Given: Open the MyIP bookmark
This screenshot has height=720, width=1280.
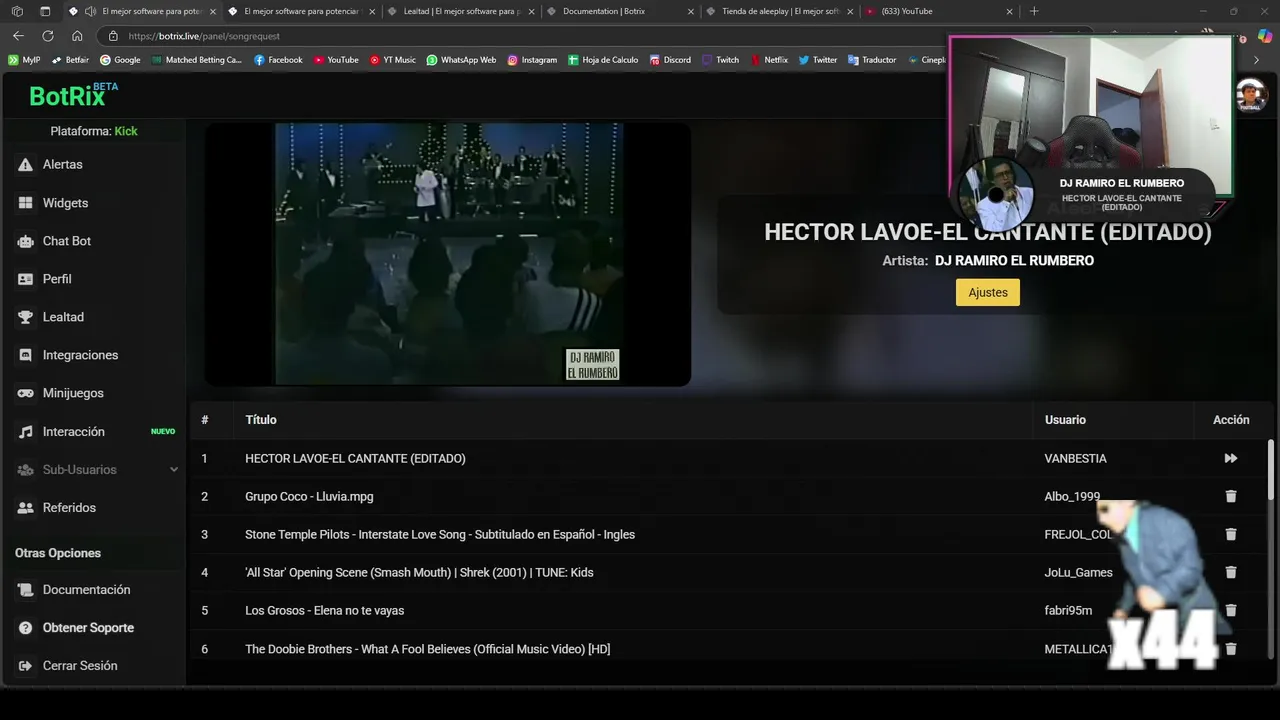Looking at the screenshot, I should tap(24, 60).
